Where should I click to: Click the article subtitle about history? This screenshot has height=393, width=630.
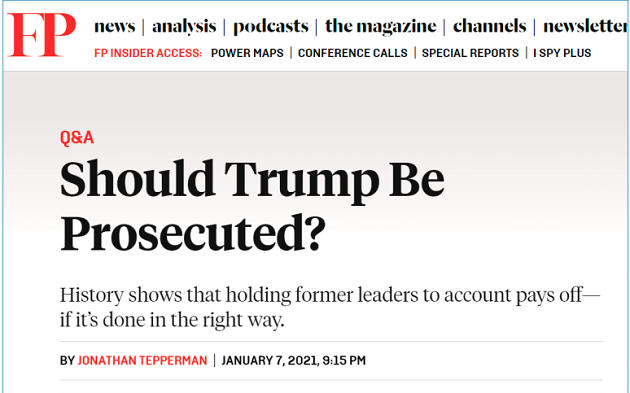tap(330, 307)
